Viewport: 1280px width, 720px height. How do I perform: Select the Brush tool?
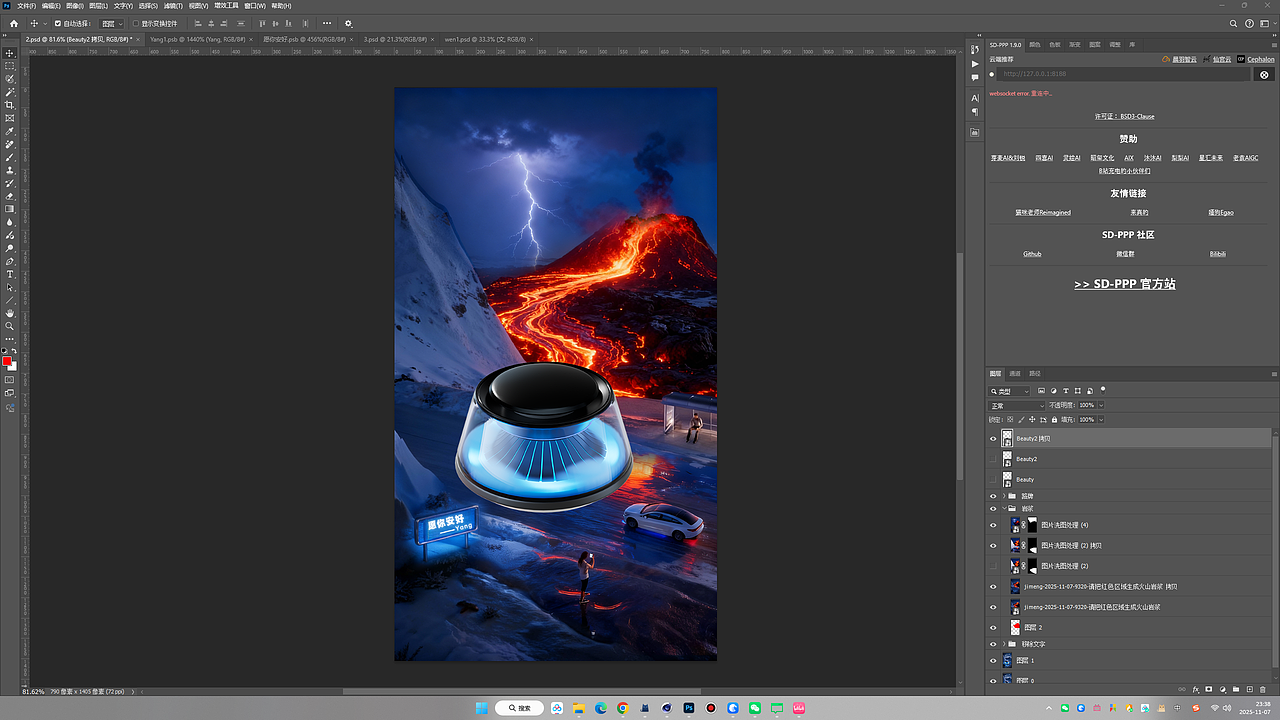pos(10,157)
